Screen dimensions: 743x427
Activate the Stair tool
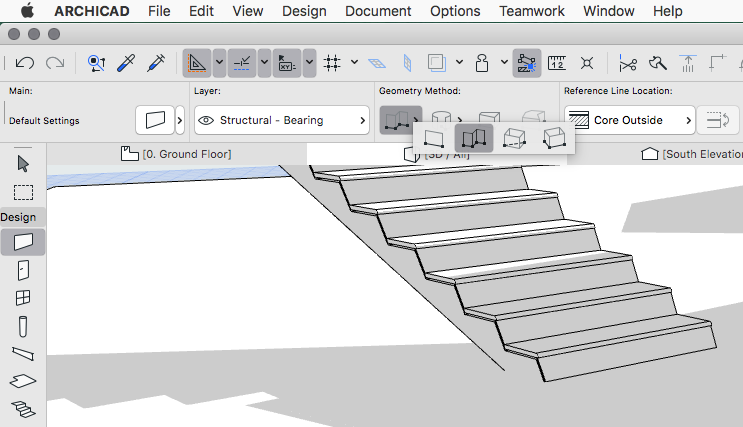click(x=23, y=408)
